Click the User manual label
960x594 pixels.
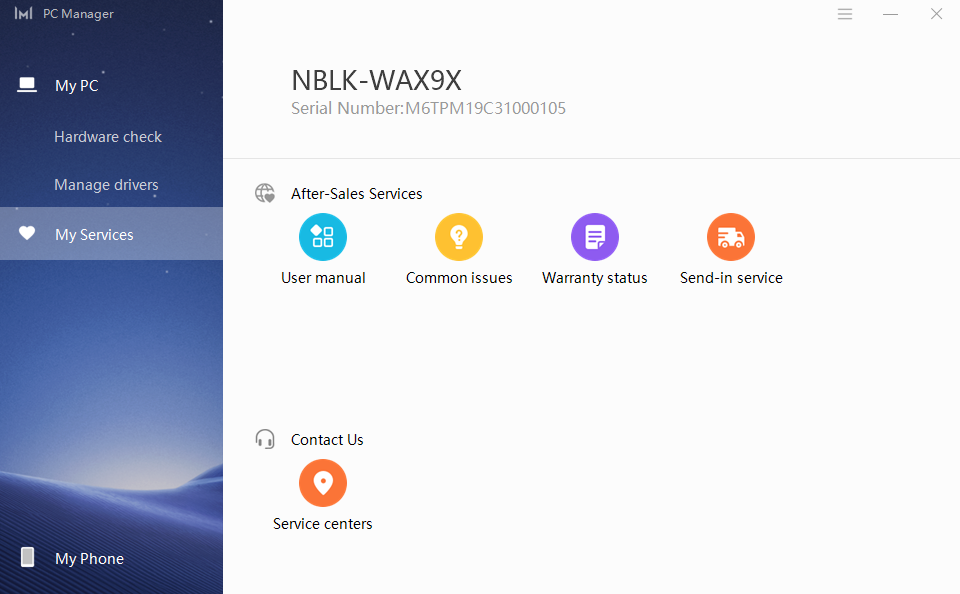click(x=323, y=278)
